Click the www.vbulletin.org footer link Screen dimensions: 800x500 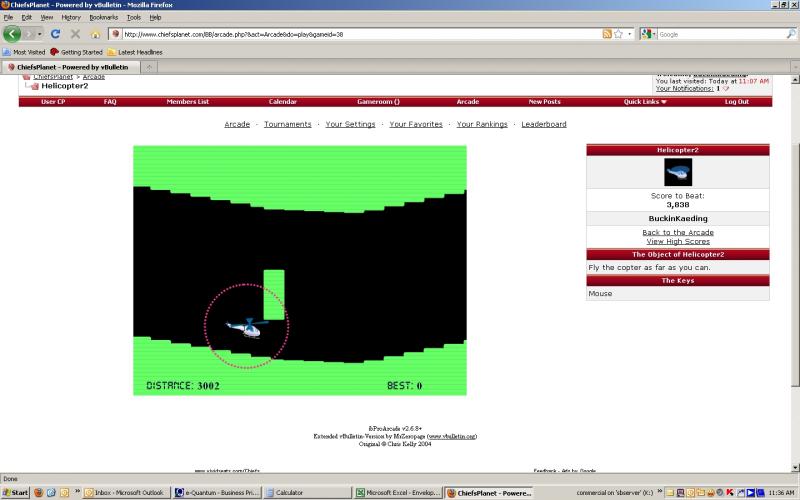[452, 436]
